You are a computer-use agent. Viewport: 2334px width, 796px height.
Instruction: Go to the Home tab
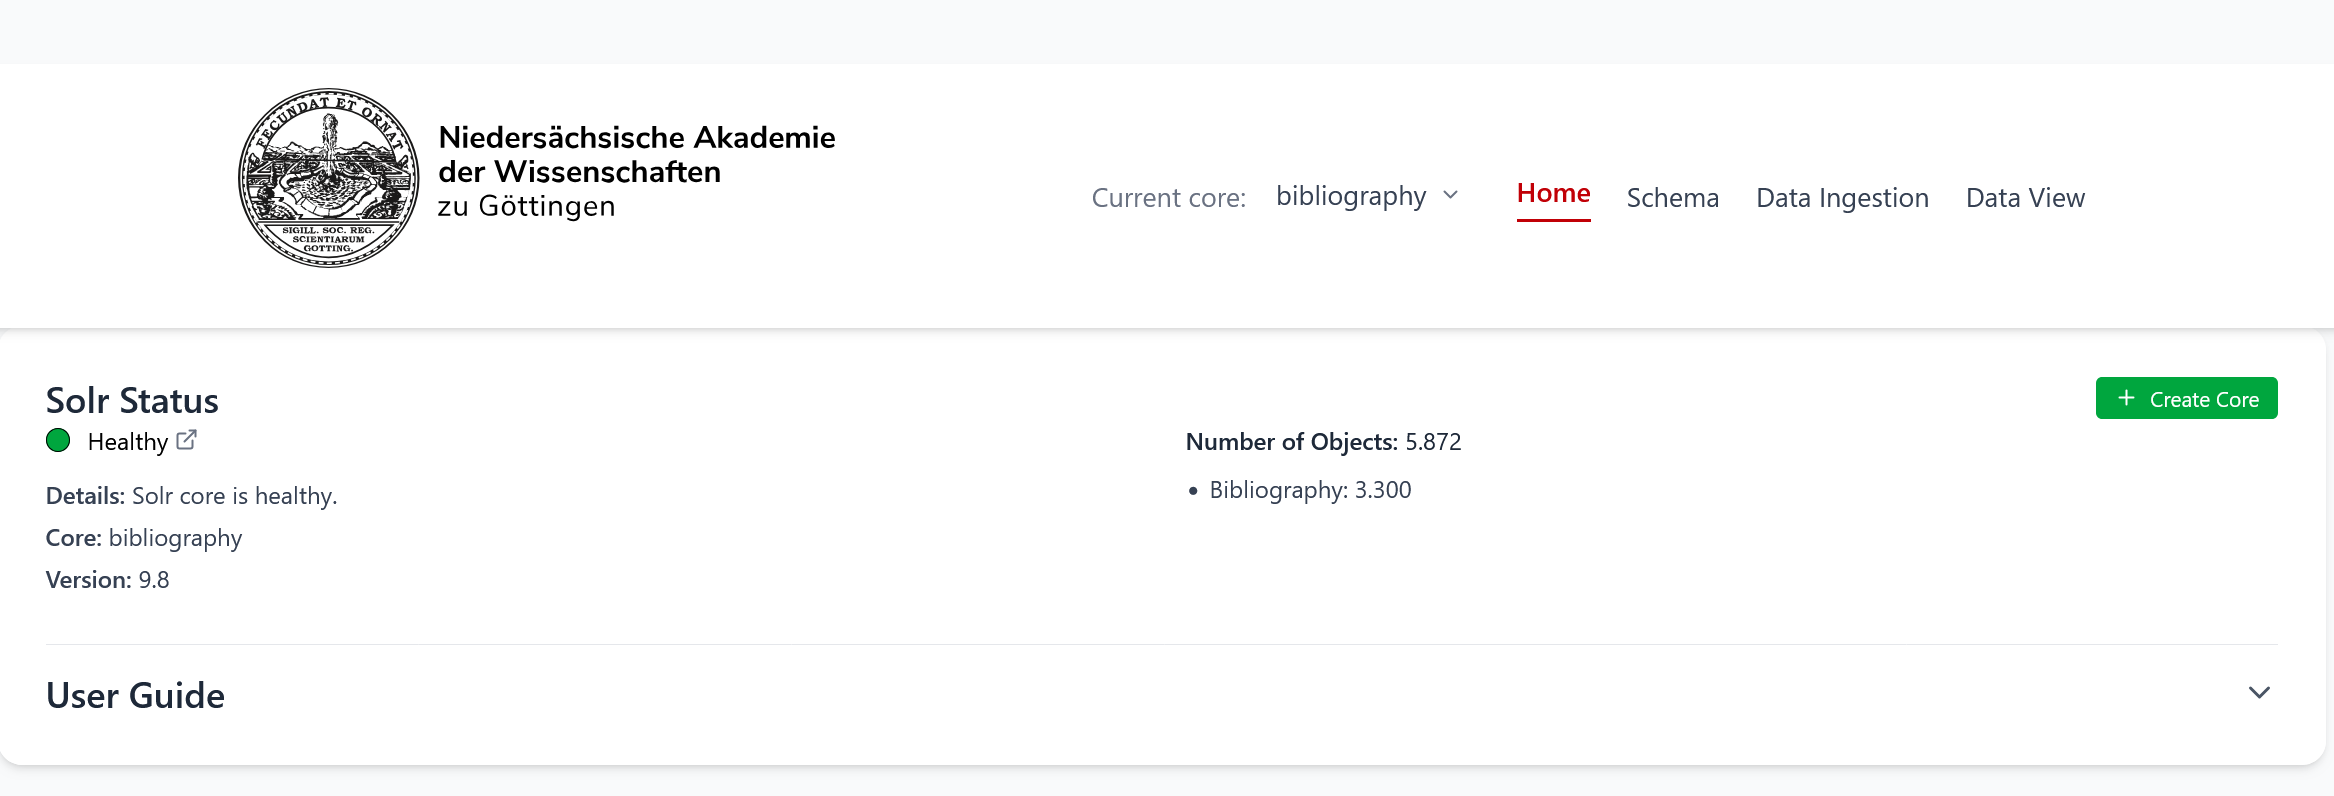tap(1553, 194)
